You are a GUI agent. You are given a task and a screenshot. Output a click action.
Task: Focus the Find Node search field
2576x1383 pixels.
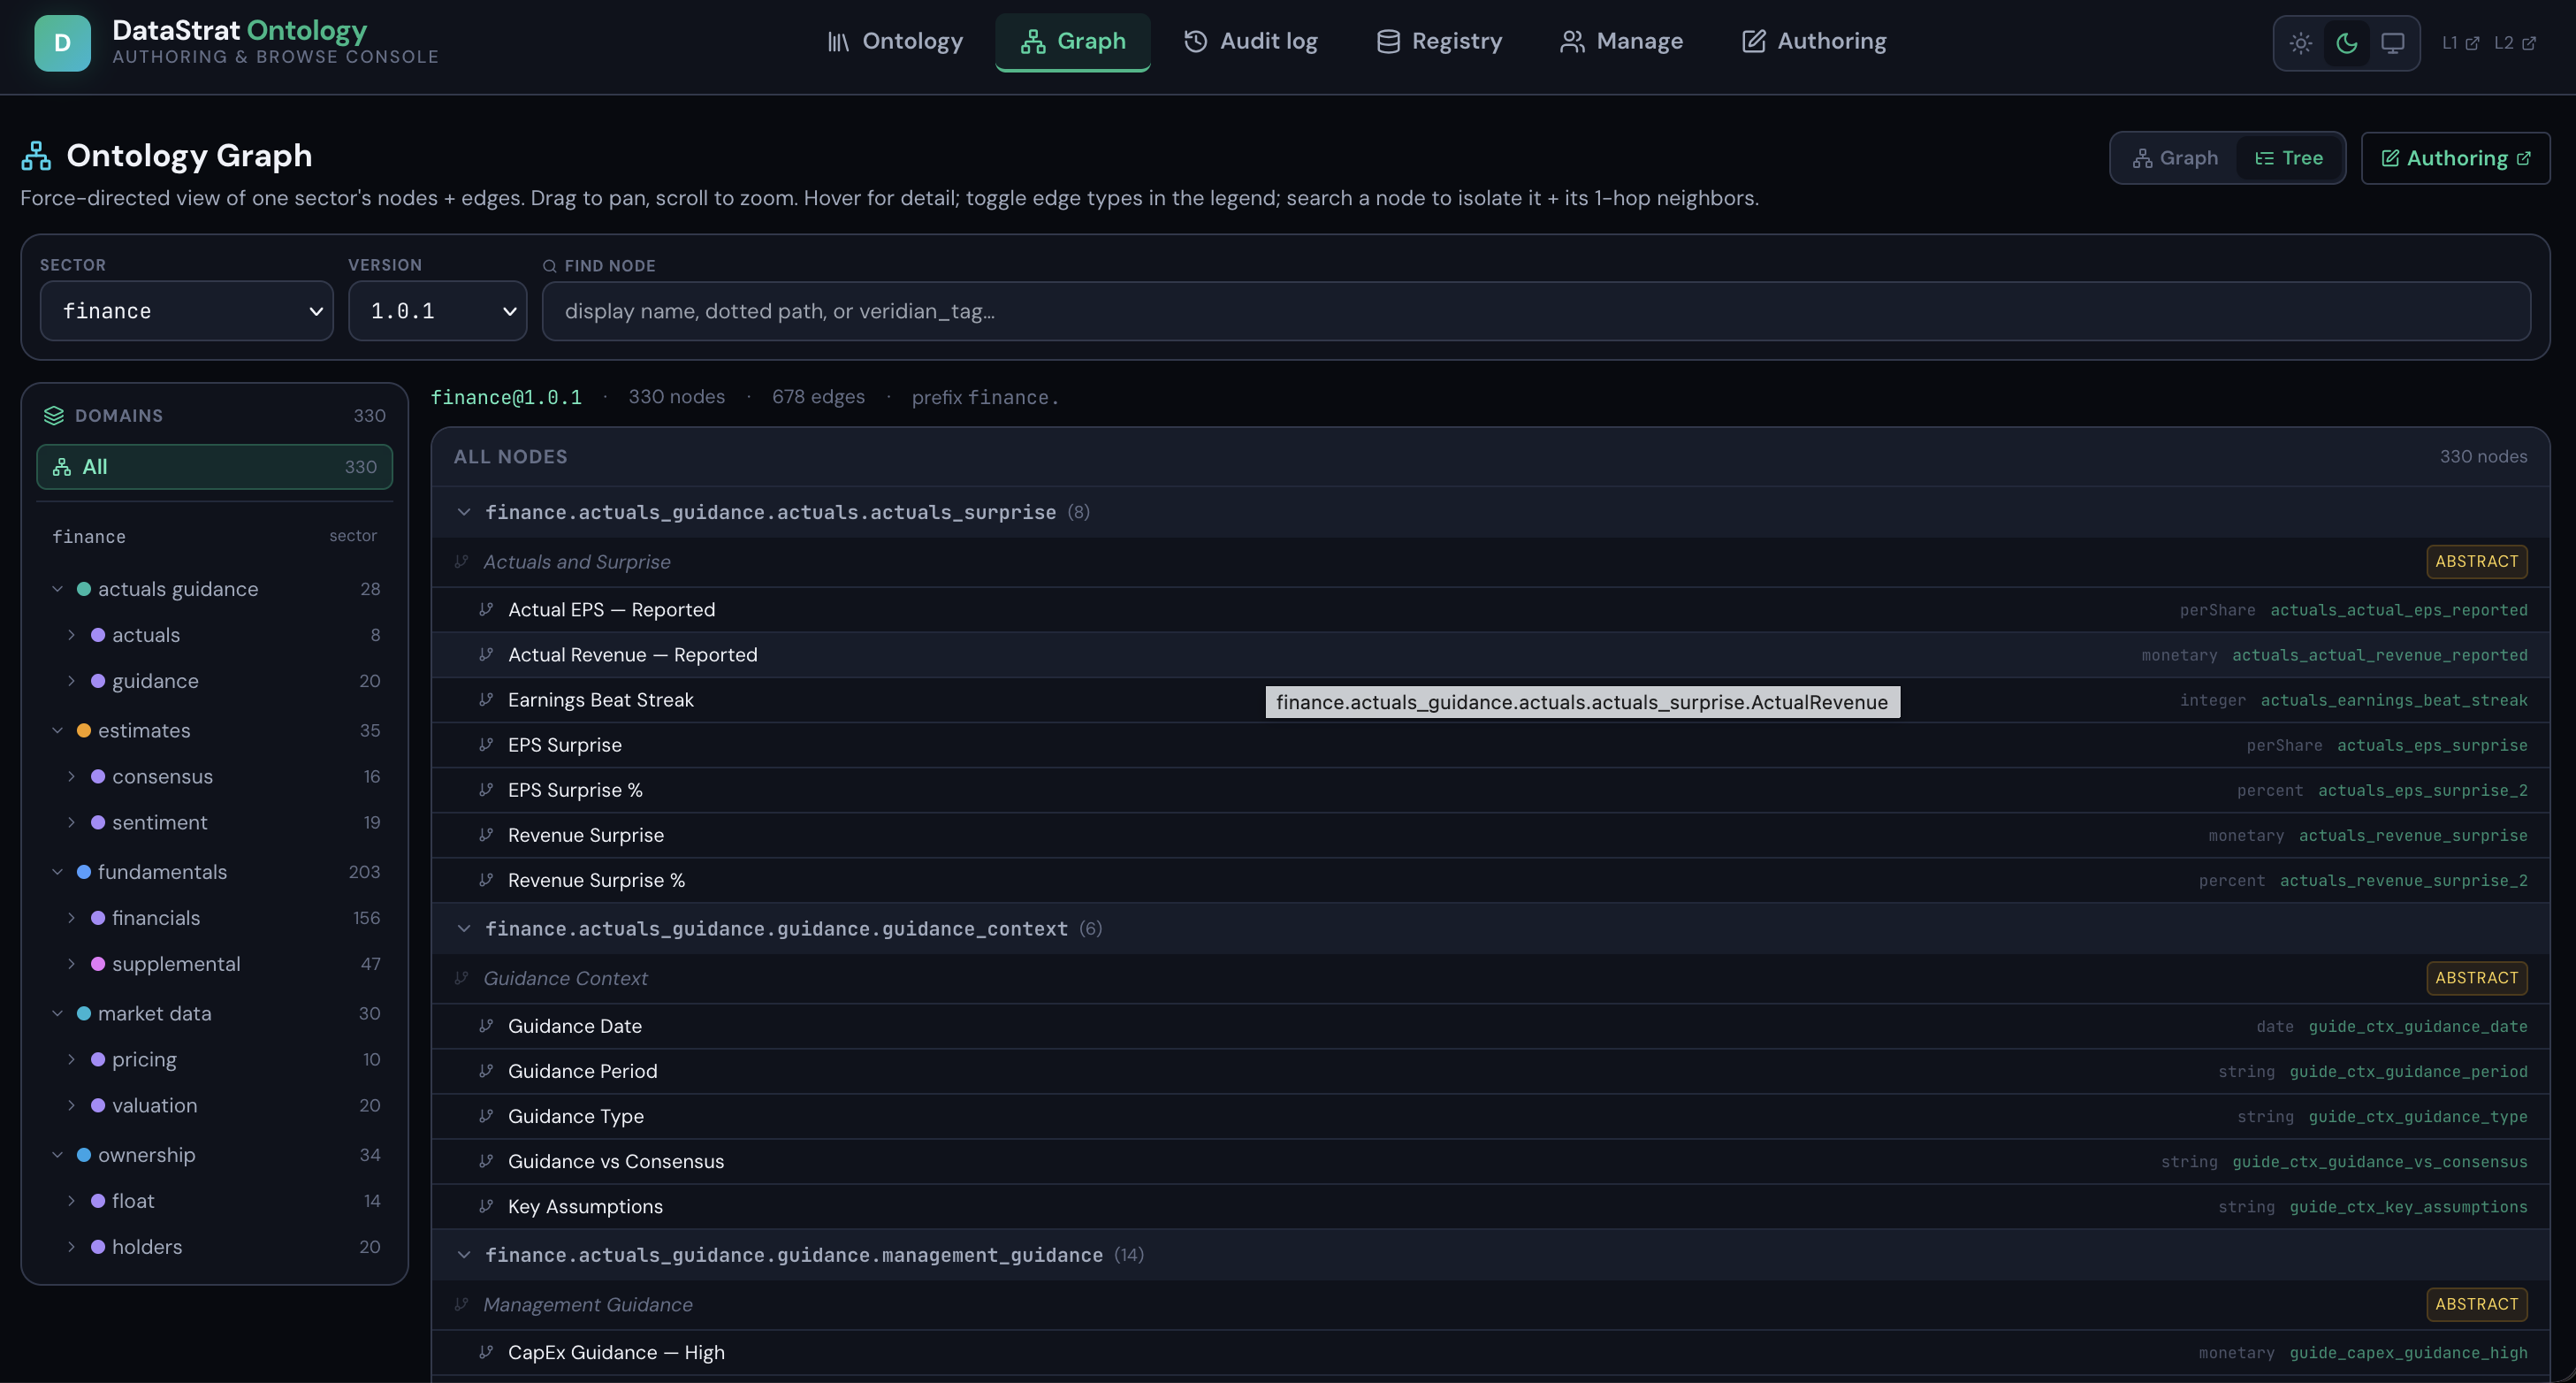pyautogui.click(x=1536, y=311)
